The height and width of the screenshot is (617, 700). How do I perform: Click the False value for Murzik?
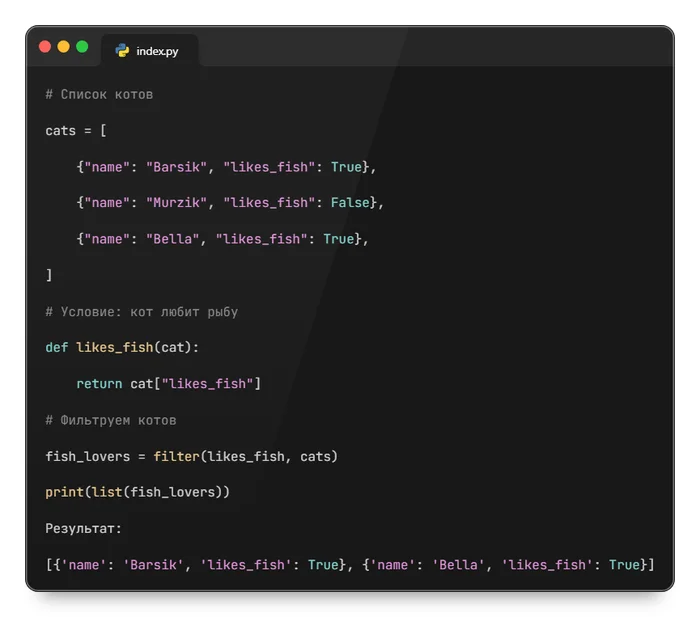(350, 203)
